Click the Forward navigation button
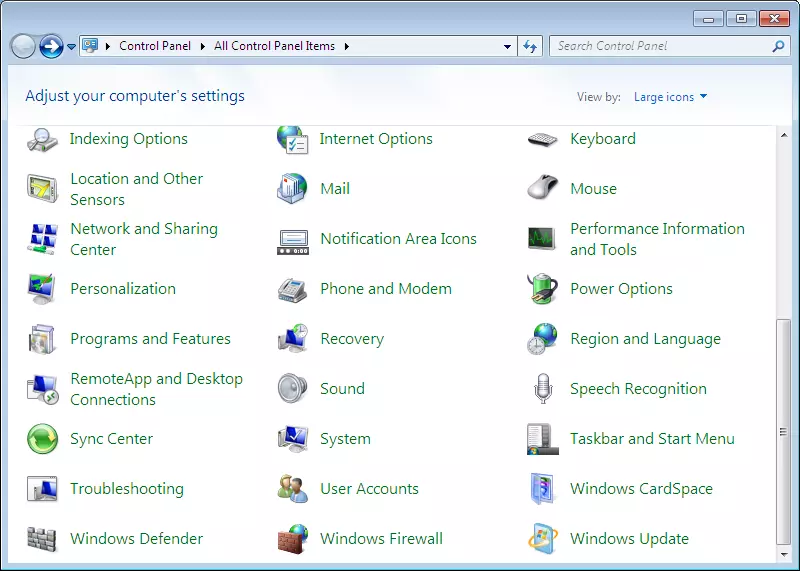Screen dimensions: 800x571 52,46
